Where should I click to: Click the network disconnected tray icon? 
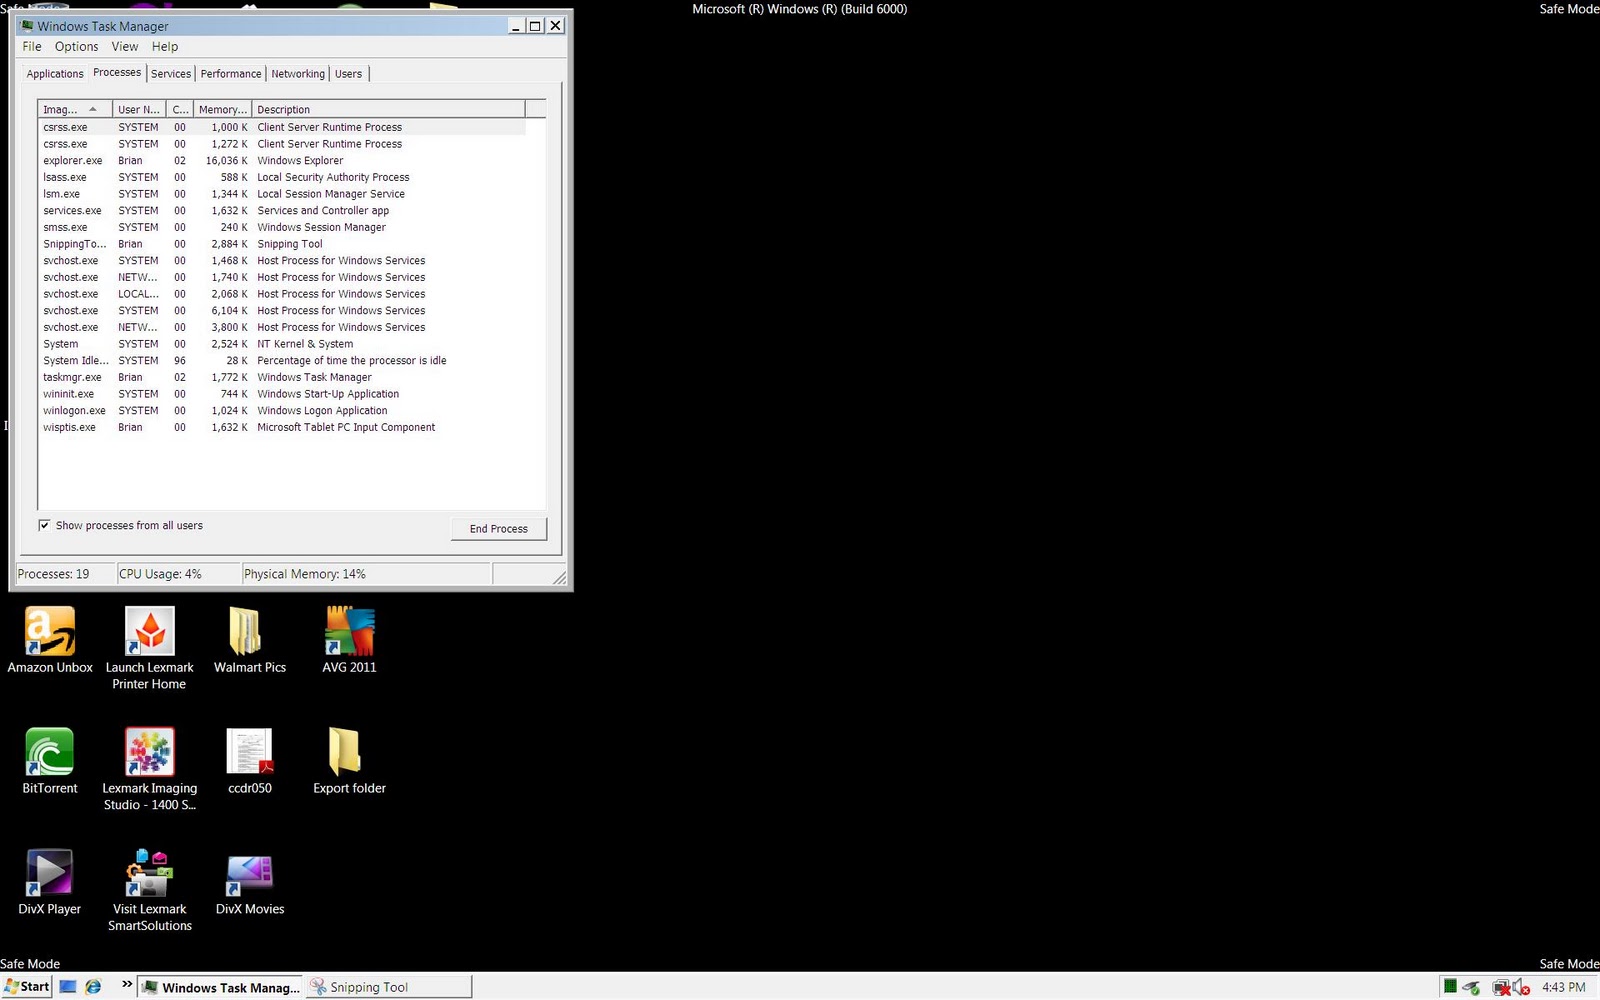[1501, 987]
